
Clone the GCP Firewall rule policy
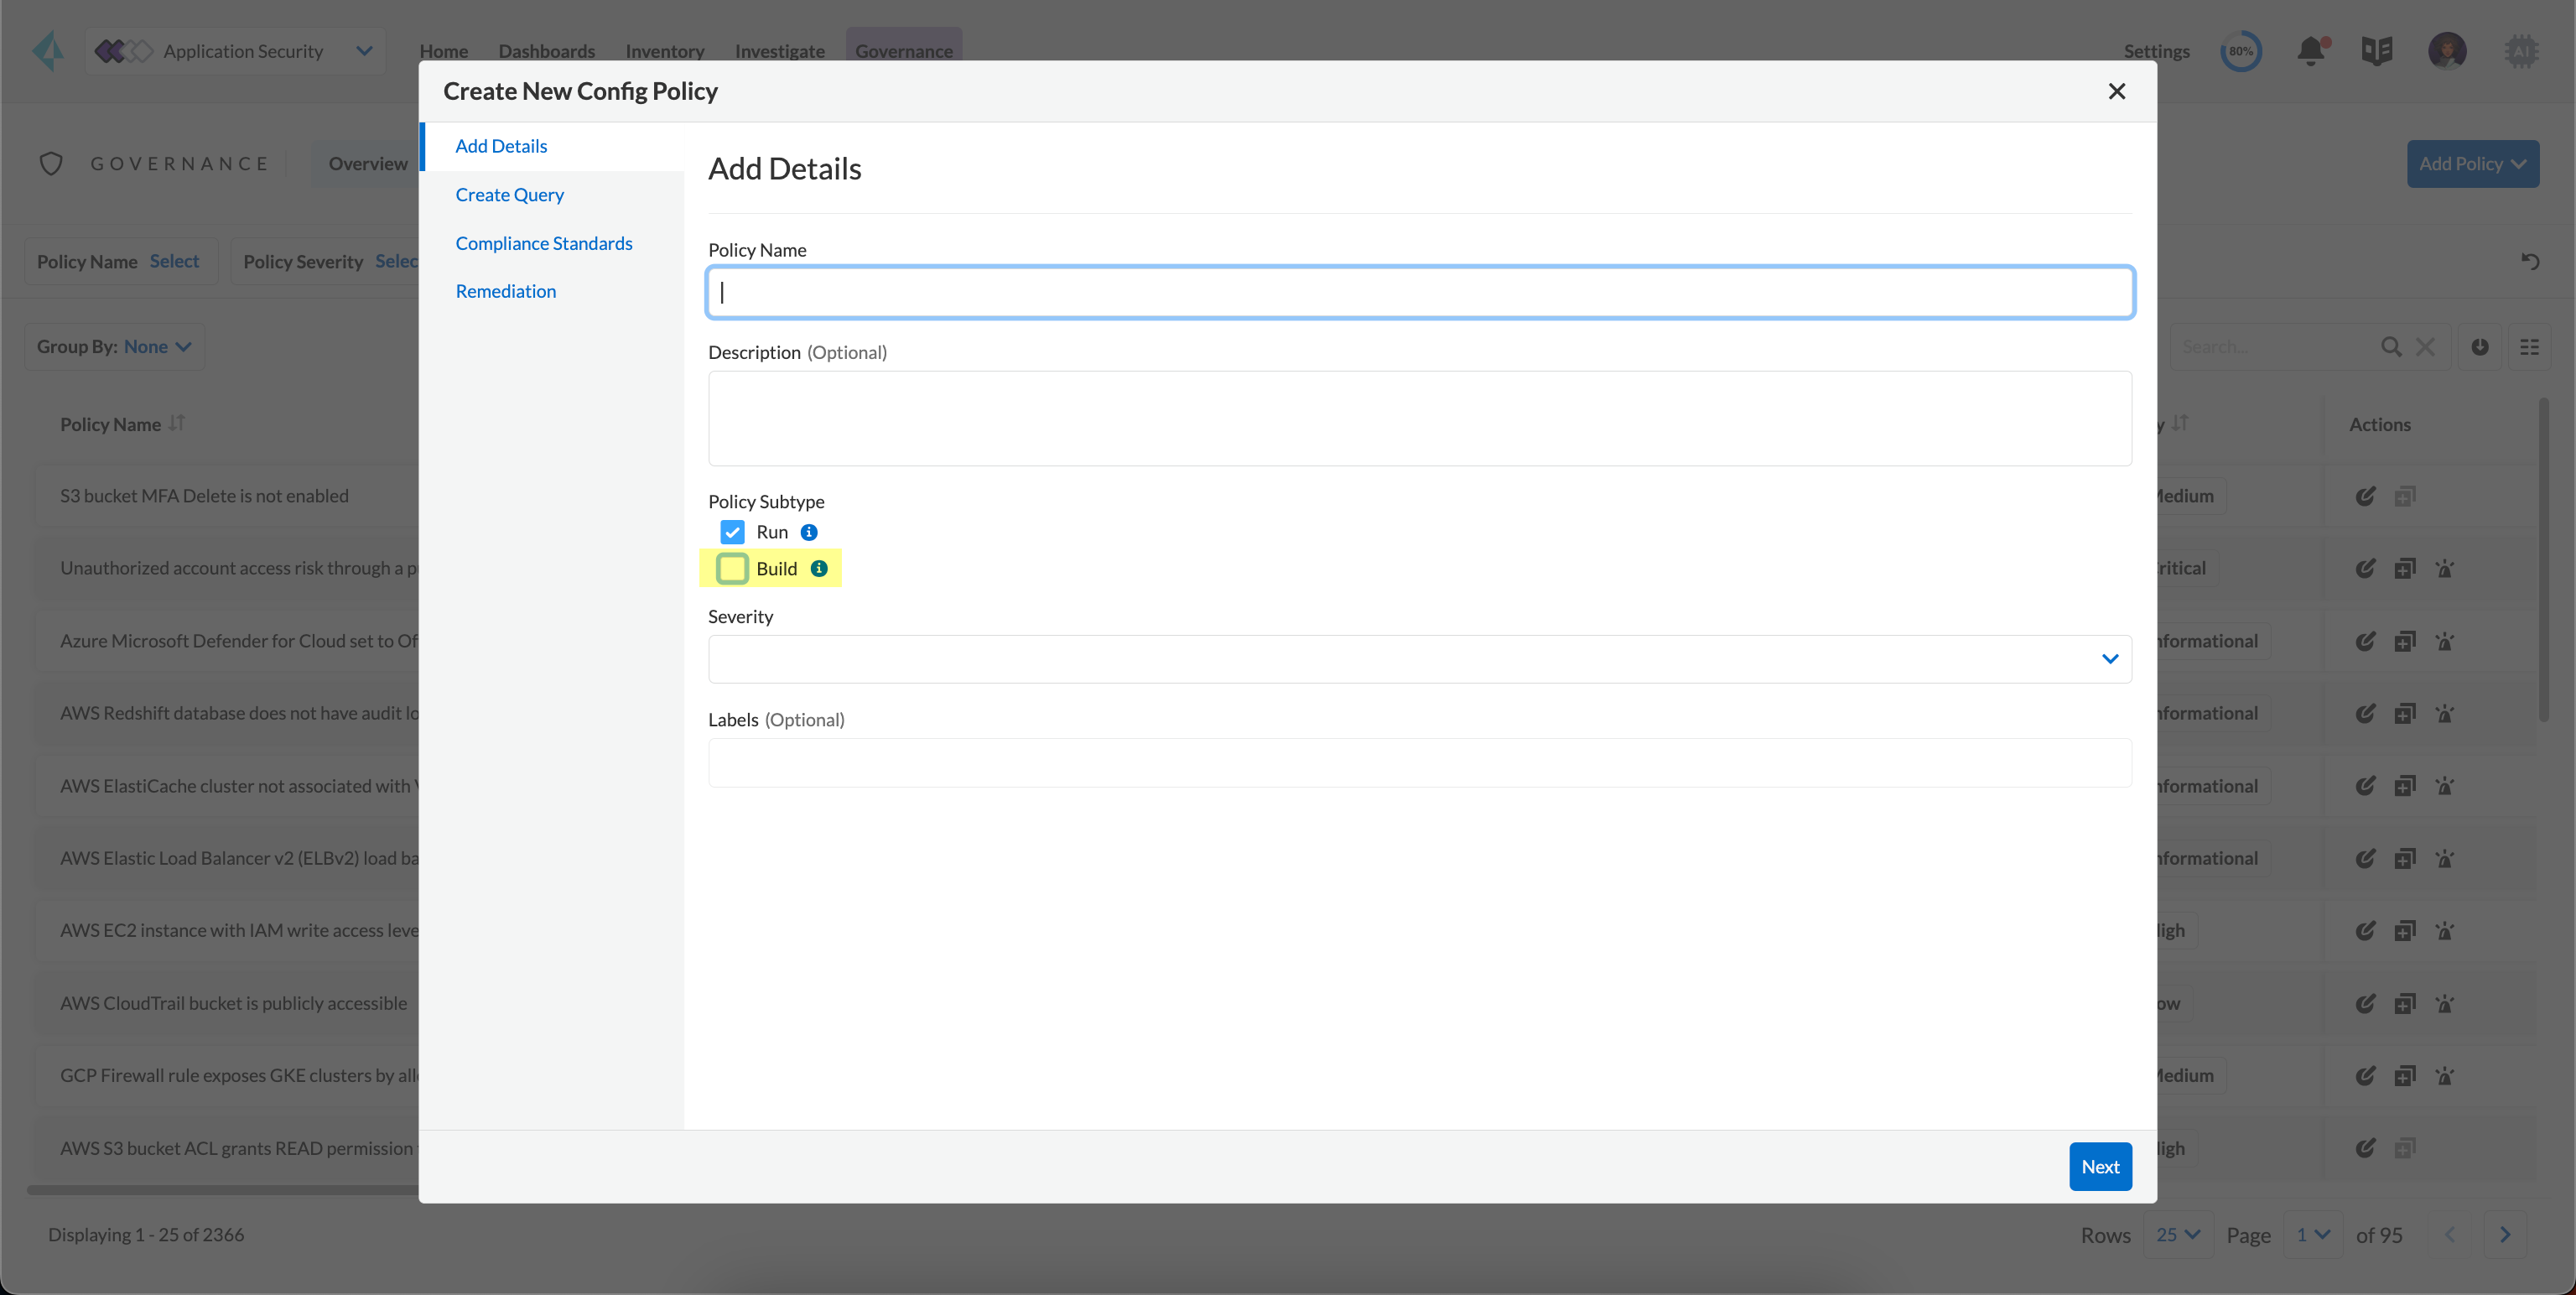(2405, 1076)
